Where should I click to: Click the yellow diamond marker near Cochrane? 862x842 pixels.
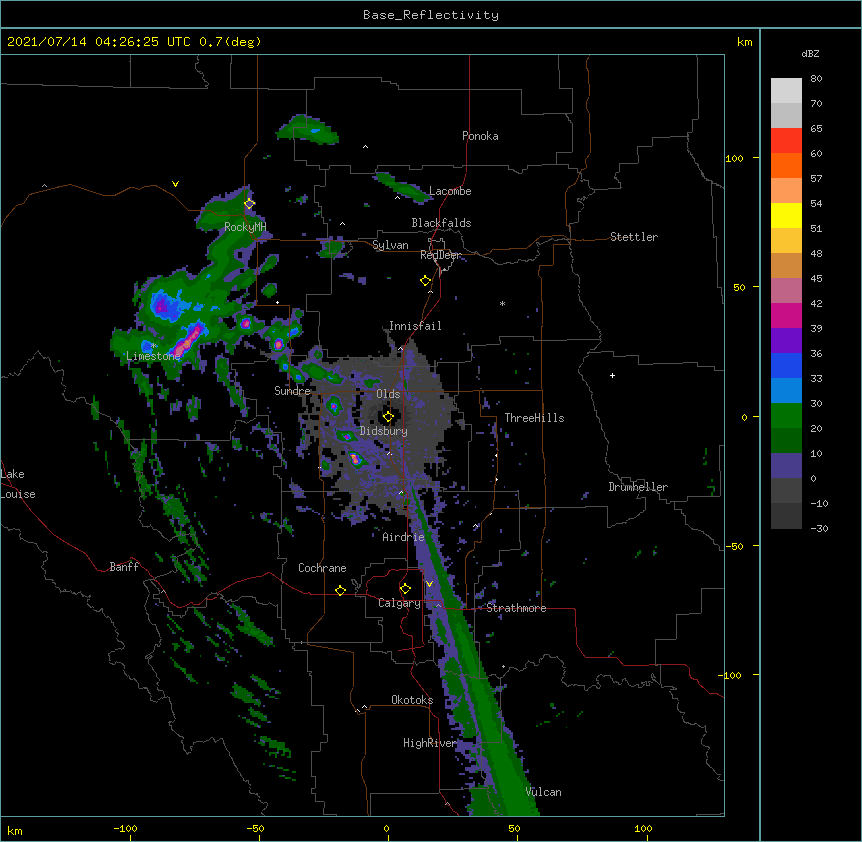click(340, 590)
